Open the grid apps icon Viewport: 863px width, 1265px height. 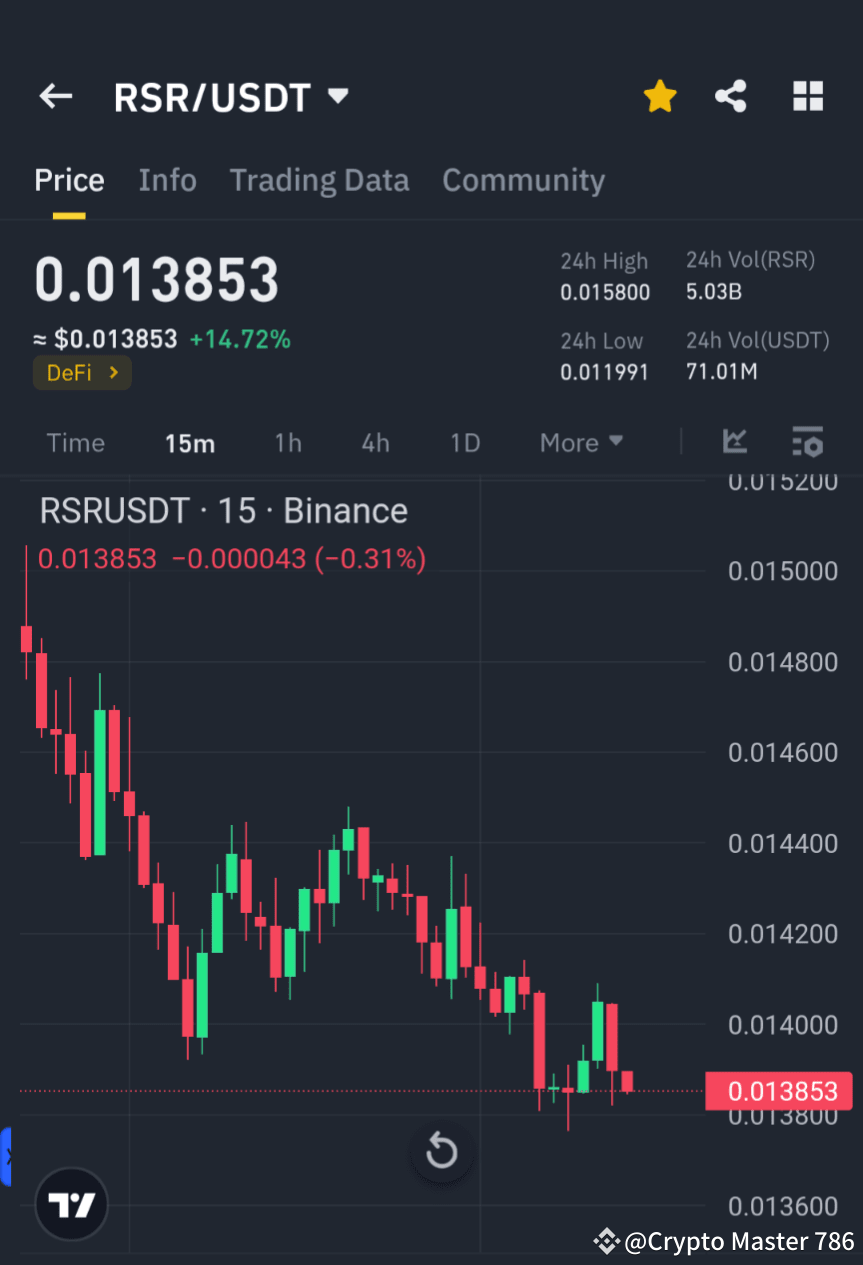[x=807, y=96]
